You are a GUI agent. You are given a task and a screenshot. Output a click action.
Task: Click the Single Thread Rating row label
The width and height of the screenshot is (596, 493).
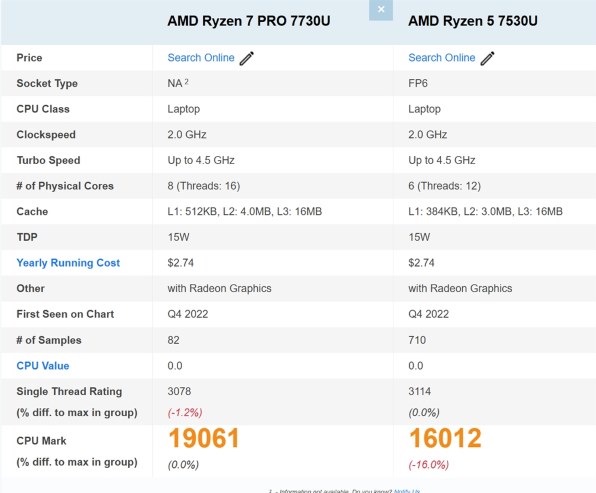click(x=69, y=392)
